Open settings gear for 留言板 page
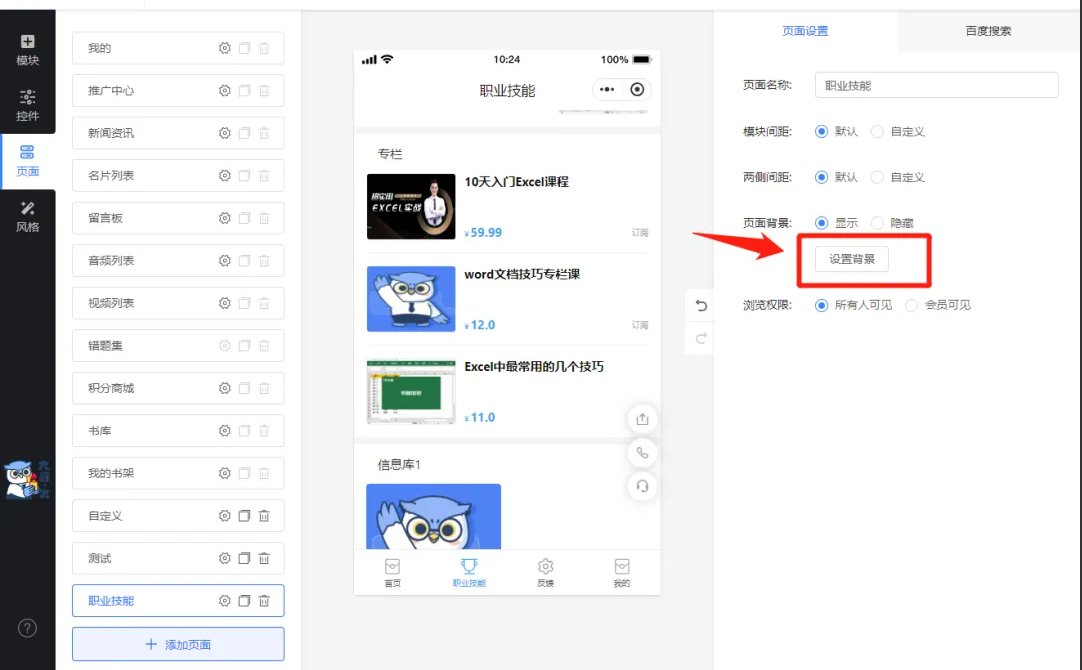The image size is (1082, 670). 224,218
